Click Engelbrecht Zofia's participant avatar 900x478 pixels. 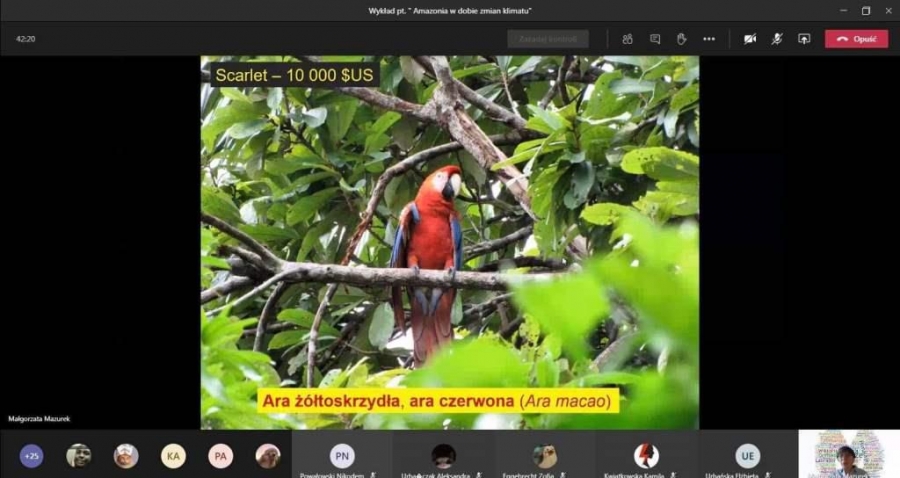(x=544, y=456)
